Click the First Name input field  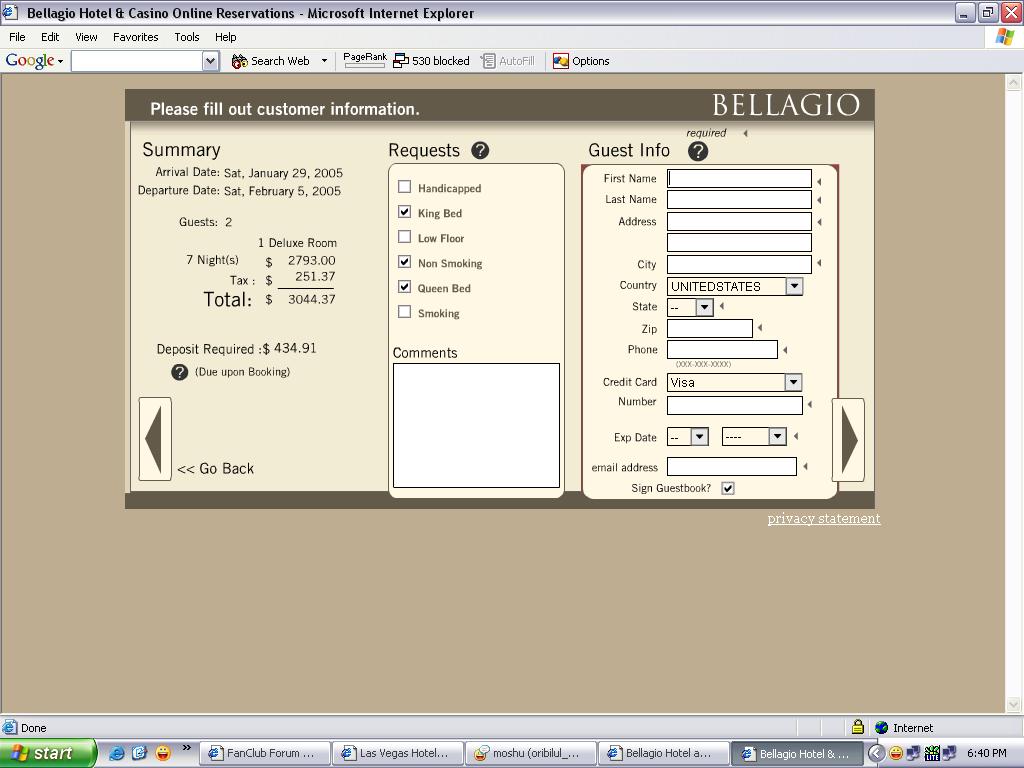click(x=739, y=178)
